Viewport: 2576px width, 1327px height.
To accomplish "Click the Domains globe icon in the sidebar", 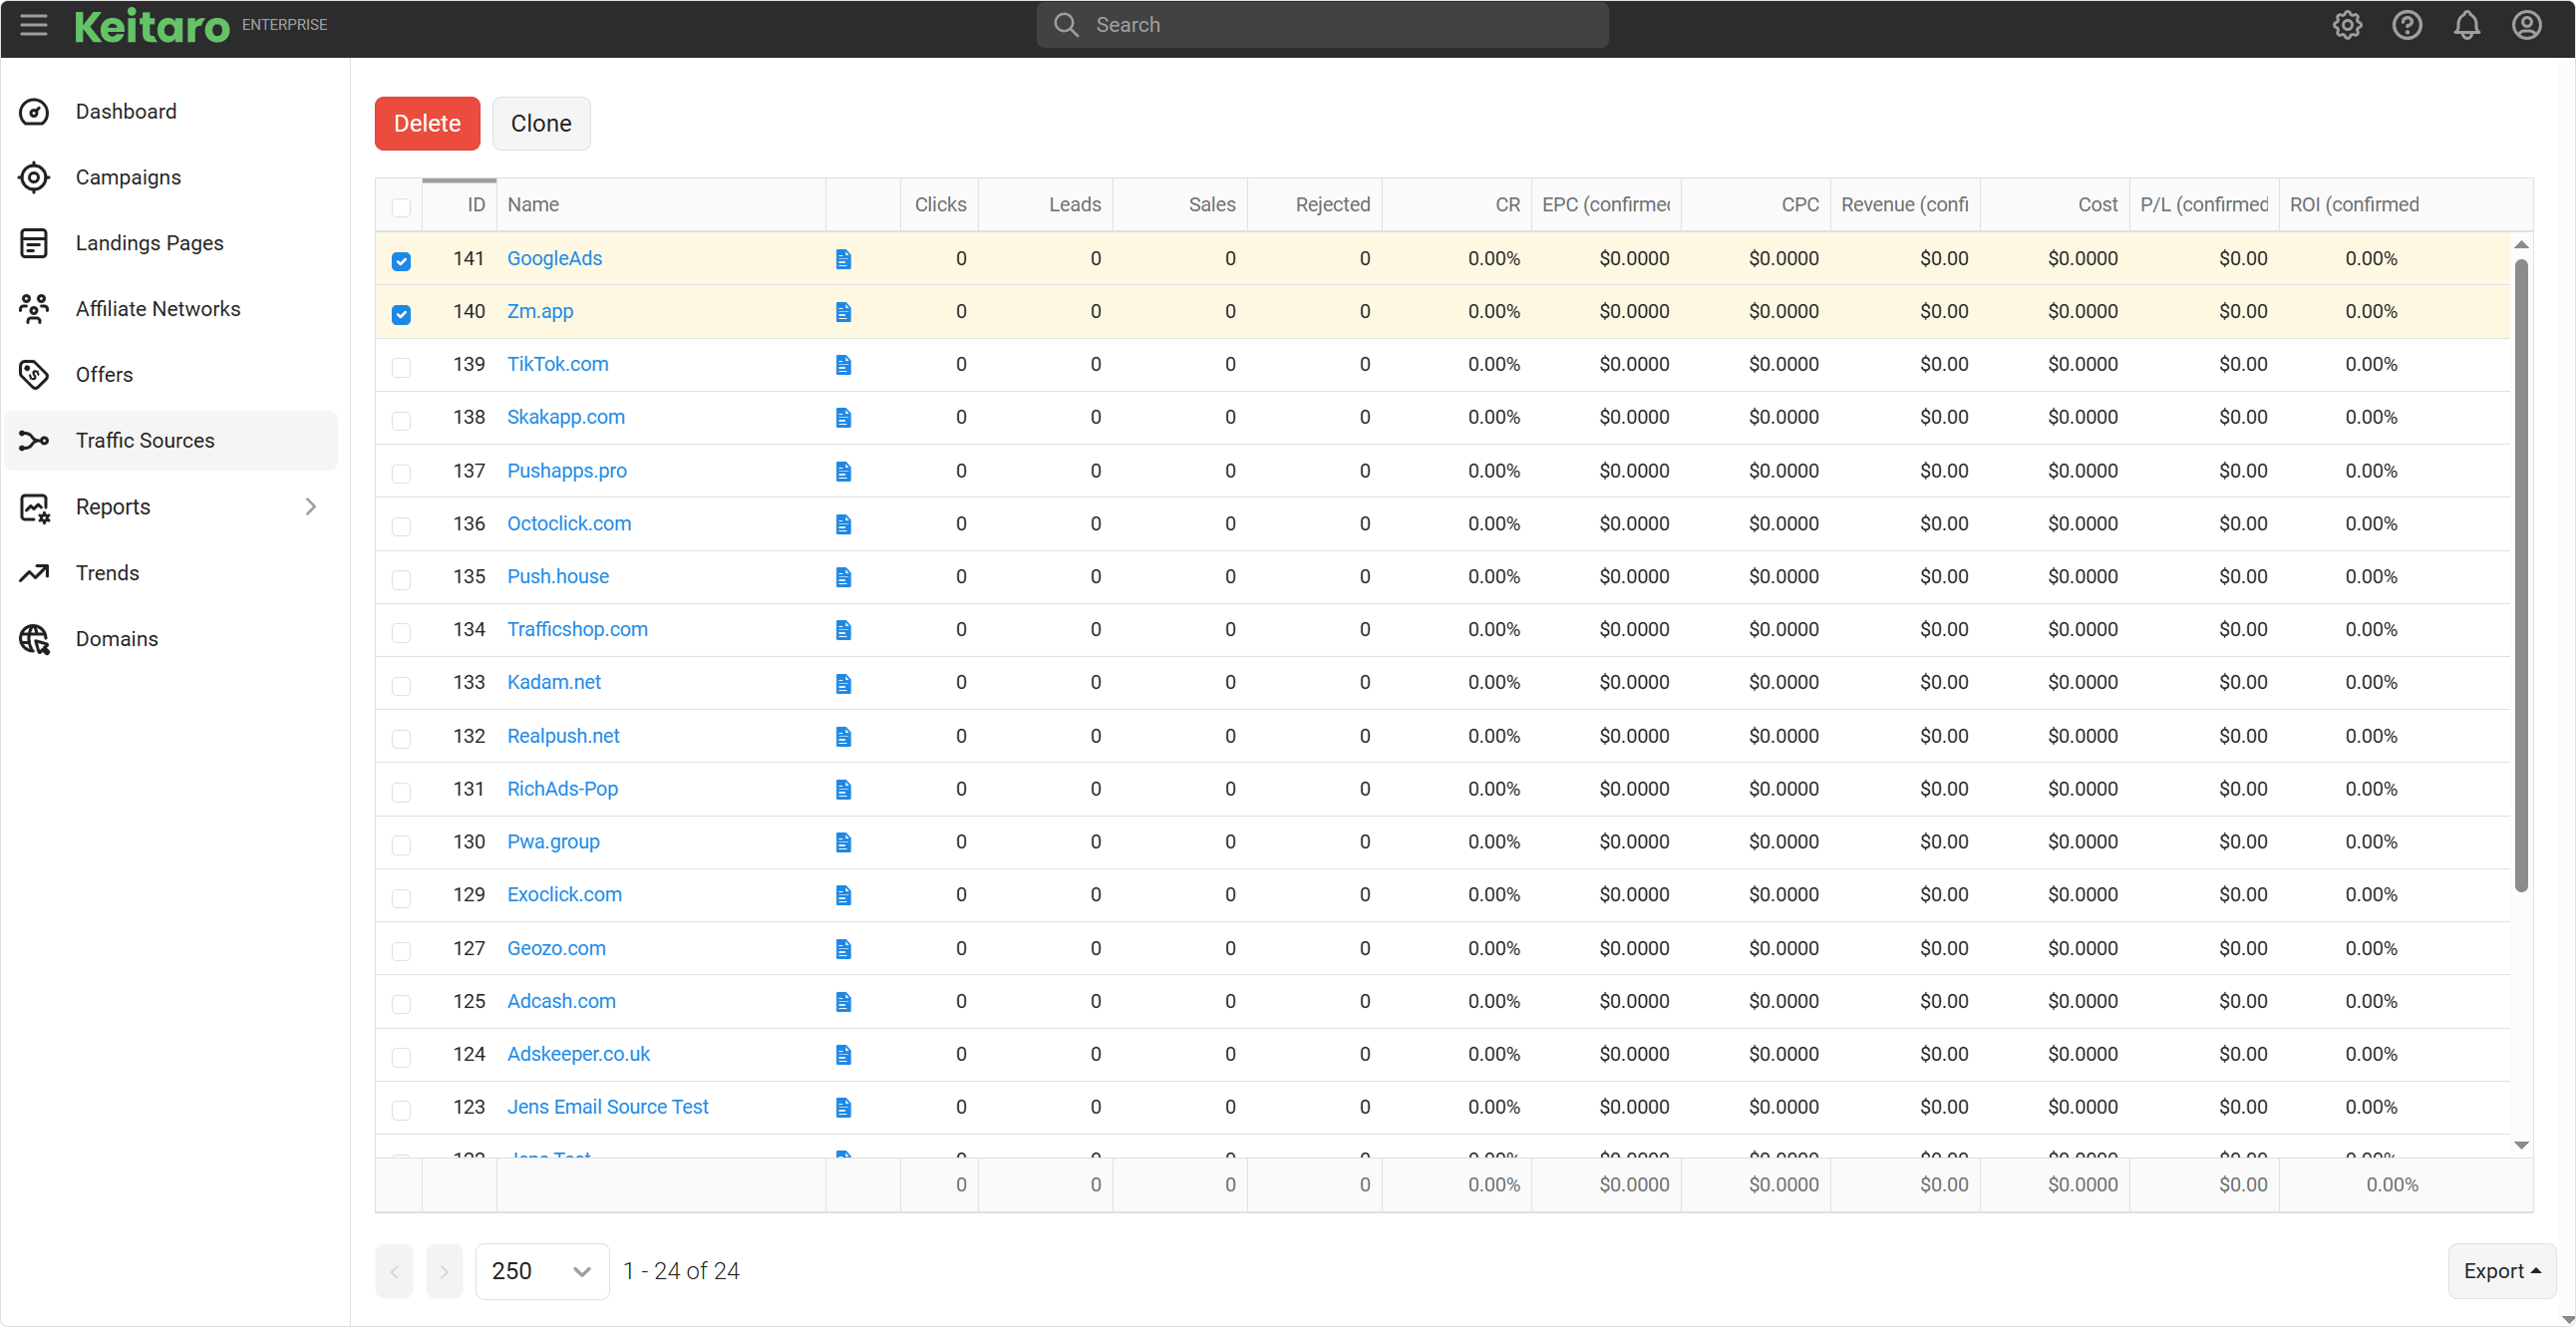I will (x=34, y=639).
